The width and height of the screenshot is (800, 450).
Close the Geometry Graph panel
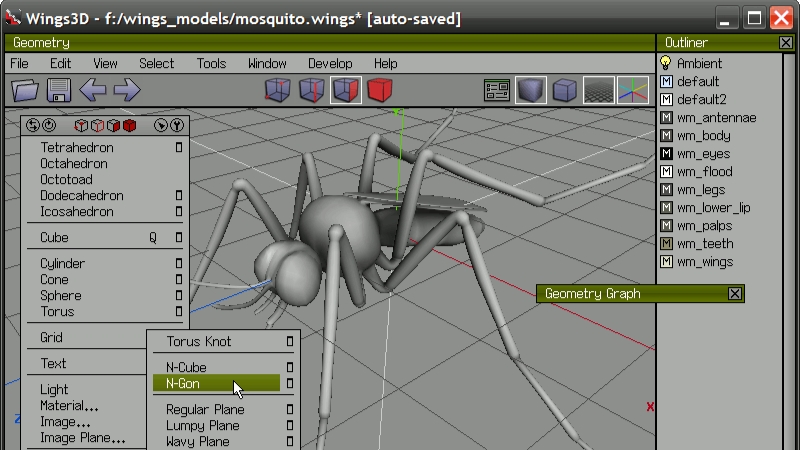coord(735,293)
